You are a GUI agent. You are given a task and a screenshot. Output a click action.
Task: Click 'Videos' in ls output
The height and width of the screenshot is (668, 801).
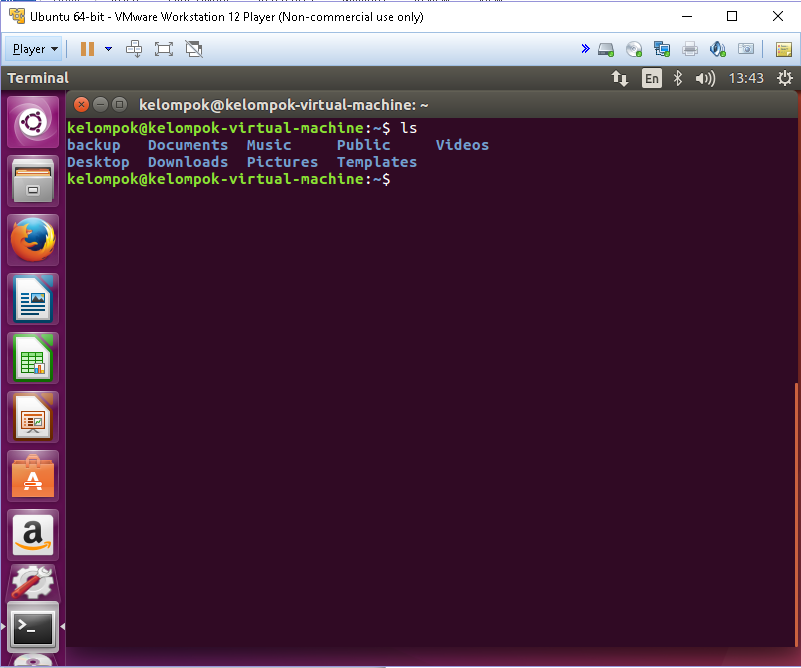[462, 145]
